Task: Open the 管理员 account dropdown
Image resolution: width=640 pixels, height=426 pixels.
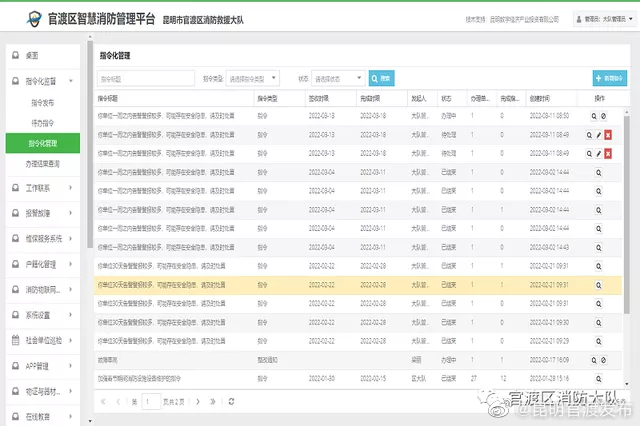Action: click(604, 19)
